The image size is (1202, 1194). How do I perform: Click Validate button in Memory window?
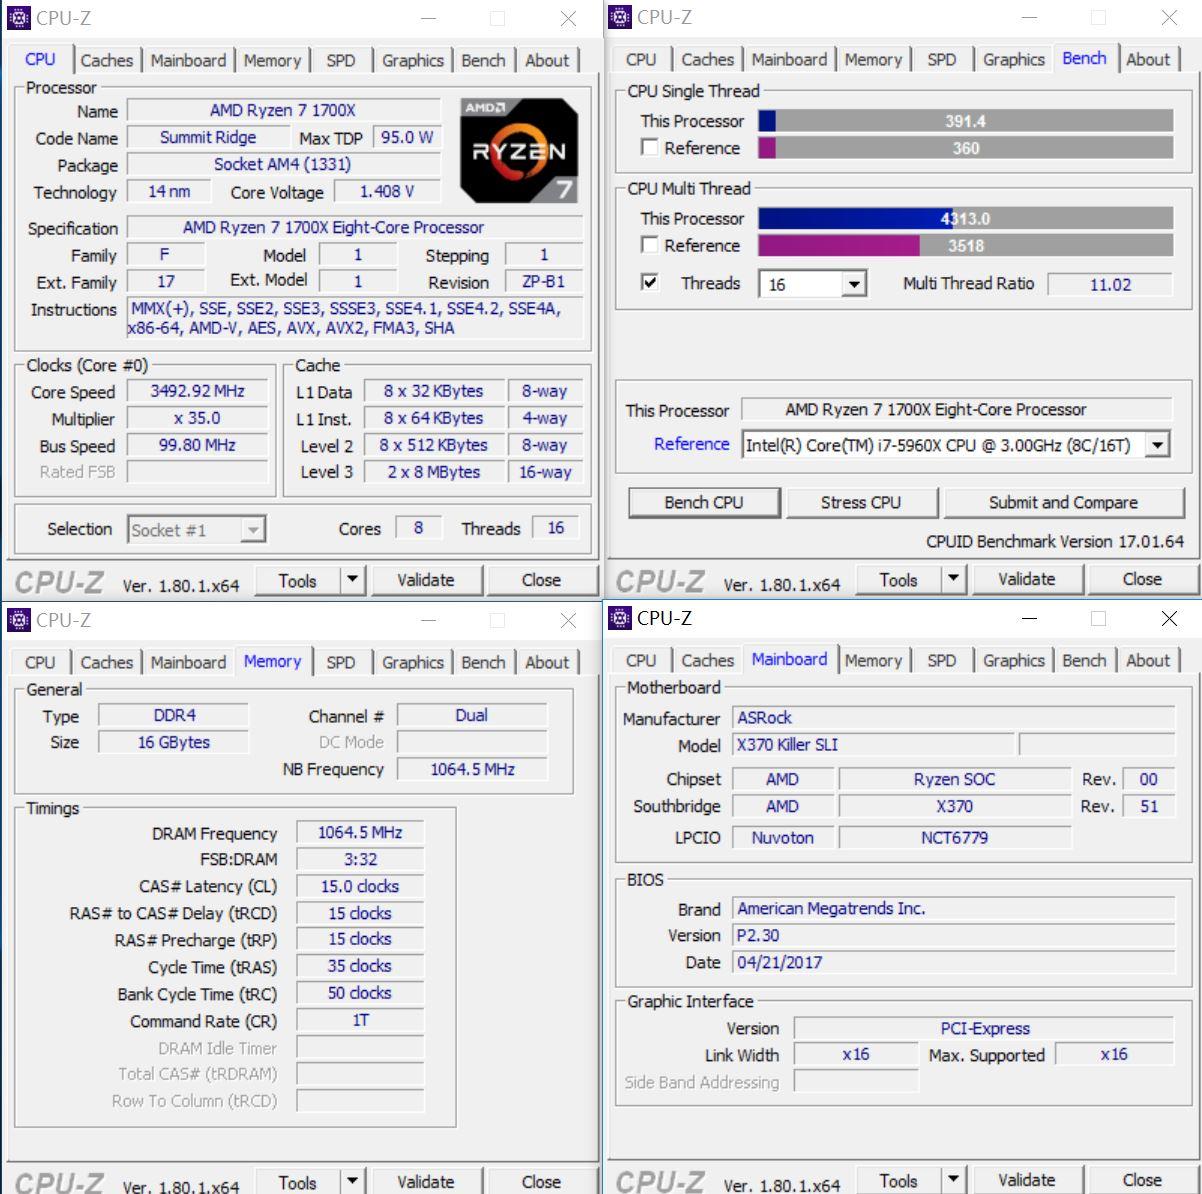coord(426,1182)
